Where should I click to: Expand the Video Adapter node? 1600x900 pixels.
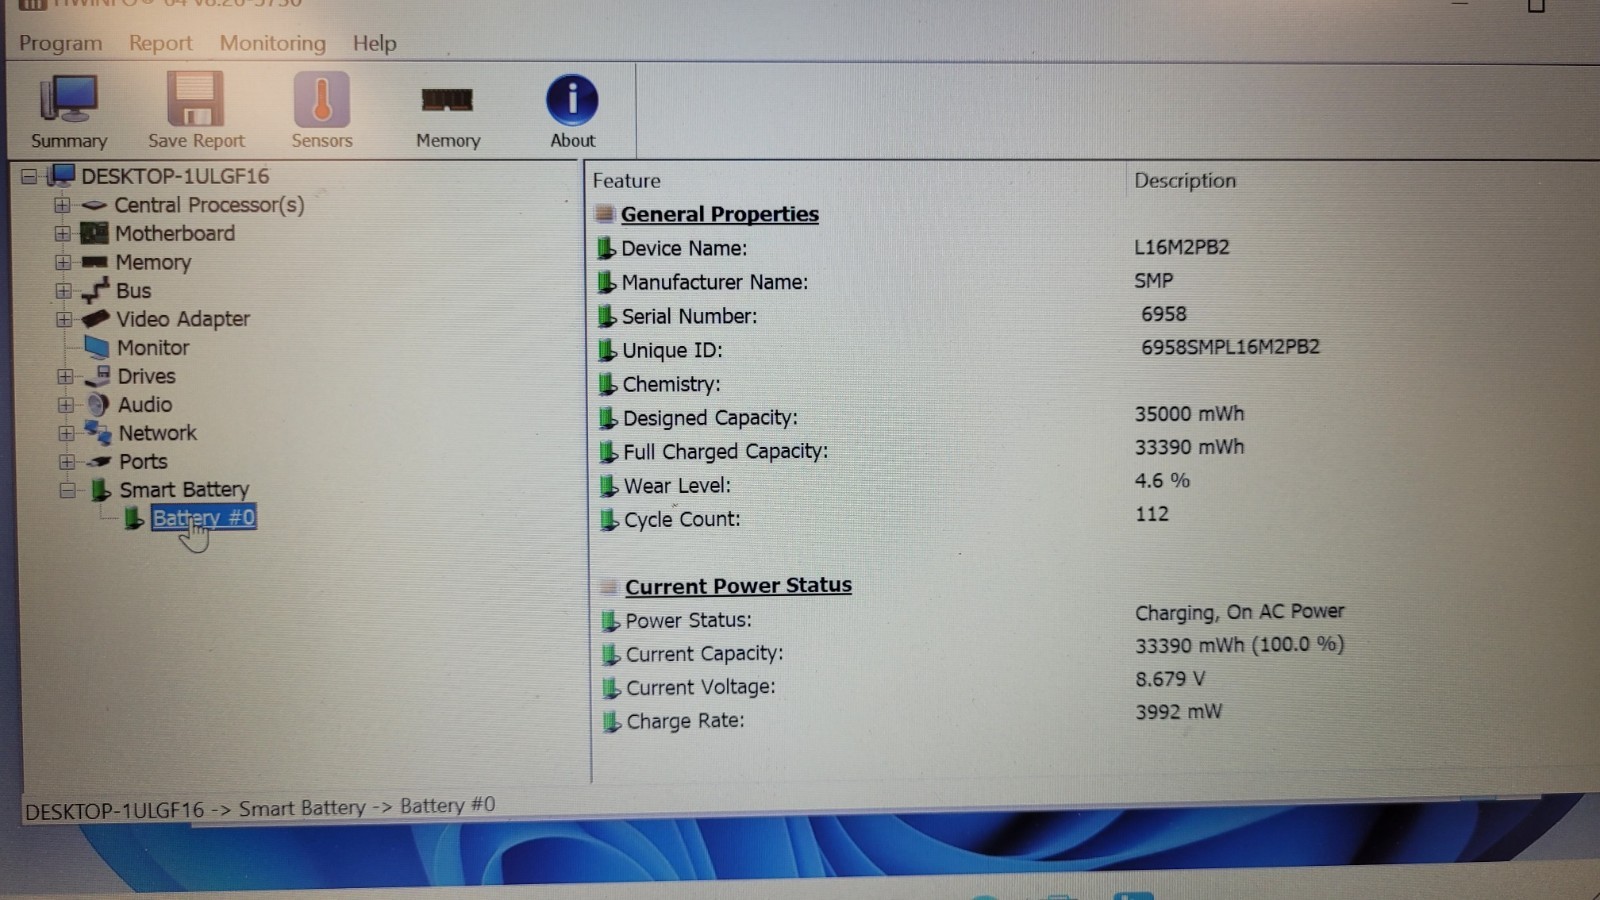tap(64, 320)
